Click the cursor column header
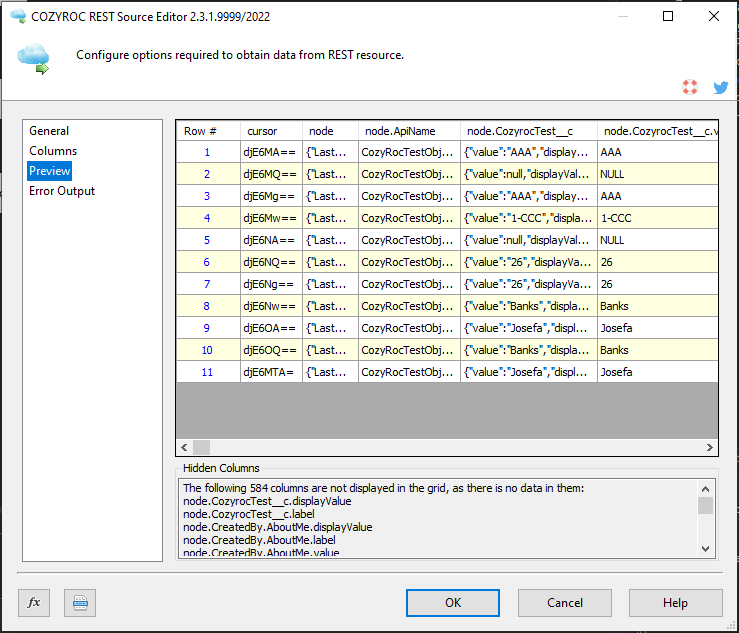The image size is (739, 633). (262, 131)
